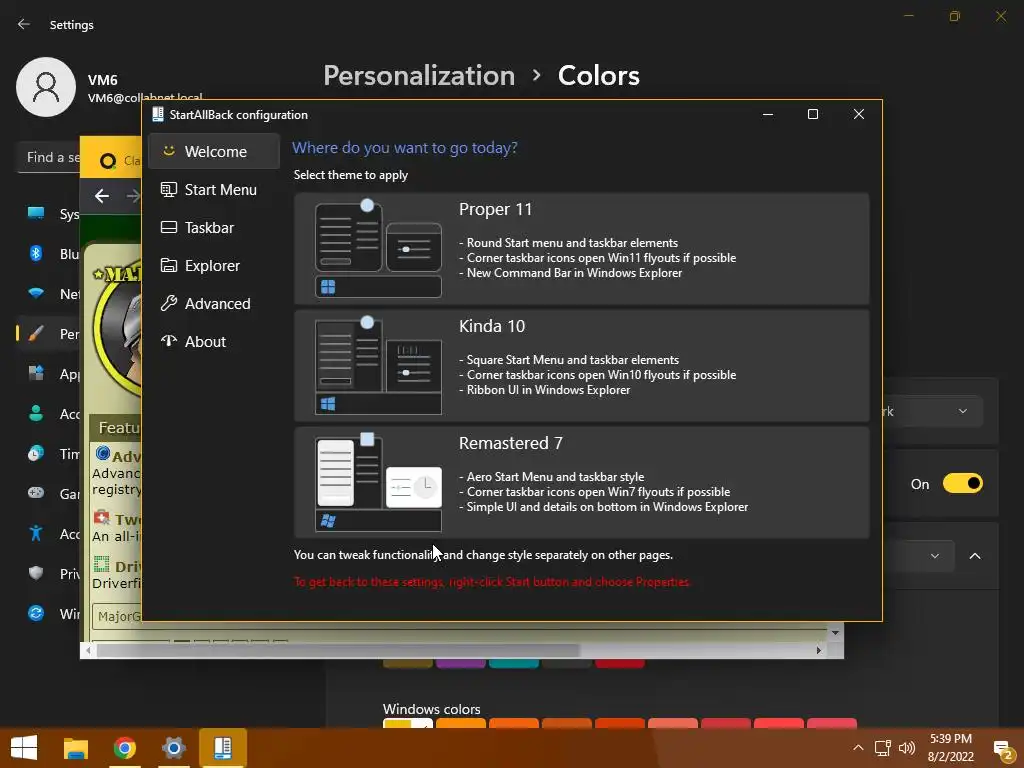The width and height of the screenshot is (1024, 768).
Task: Collapse the accent color section chevron
Action: click(x=975, y=556)
